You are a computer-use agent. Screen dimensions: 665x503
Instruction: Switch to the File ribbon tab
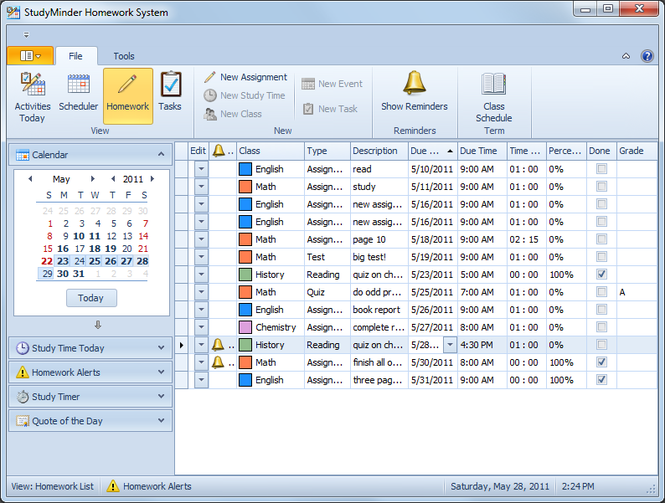pos(76,56)
